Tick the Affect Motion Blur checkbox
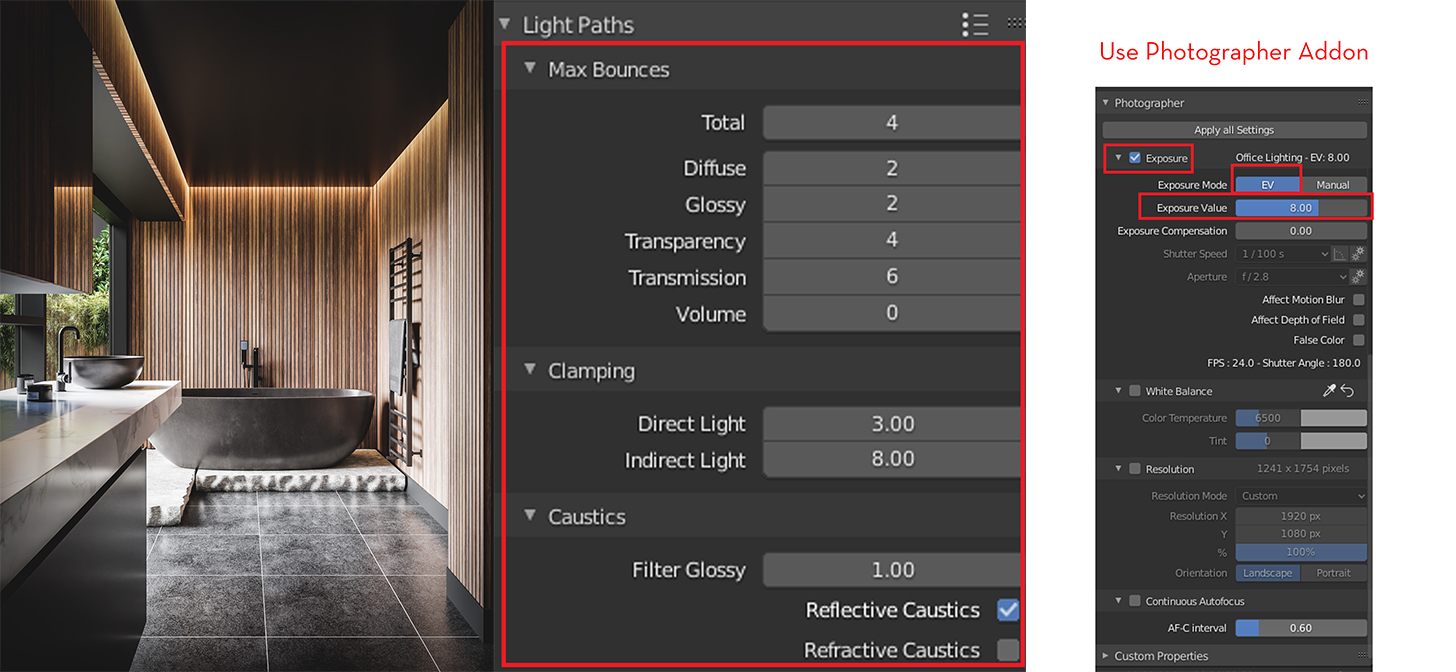The image size is (1456, 672). pyautogui.click(x=1359, y=300)
